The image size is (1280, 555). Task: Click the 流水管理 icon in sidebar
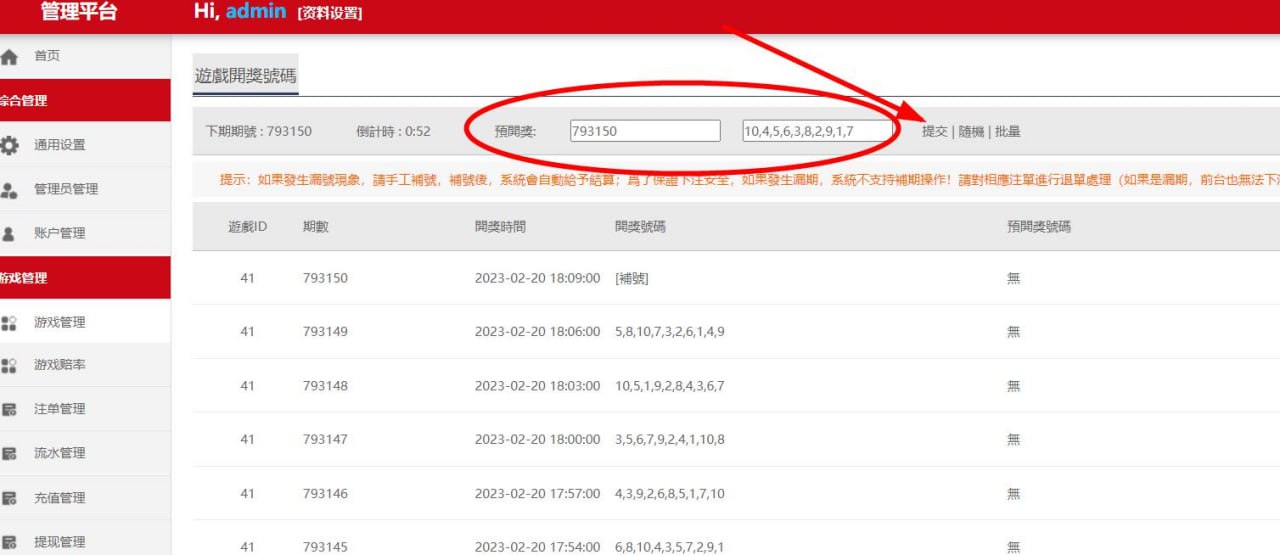point(10,453)
